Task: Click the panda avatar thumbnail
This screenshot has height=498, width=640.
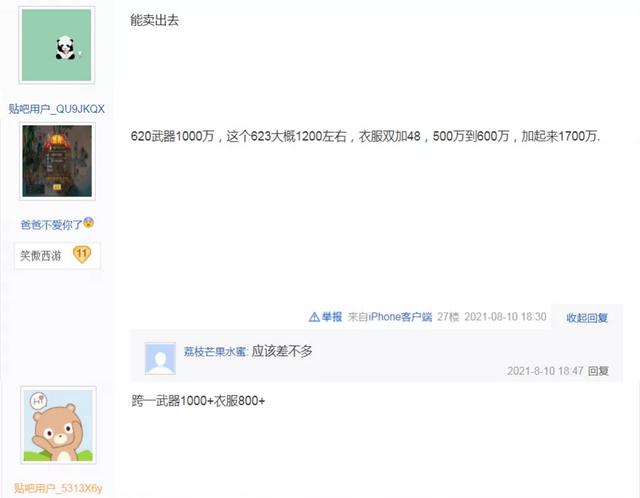Action: coord(57,45)
